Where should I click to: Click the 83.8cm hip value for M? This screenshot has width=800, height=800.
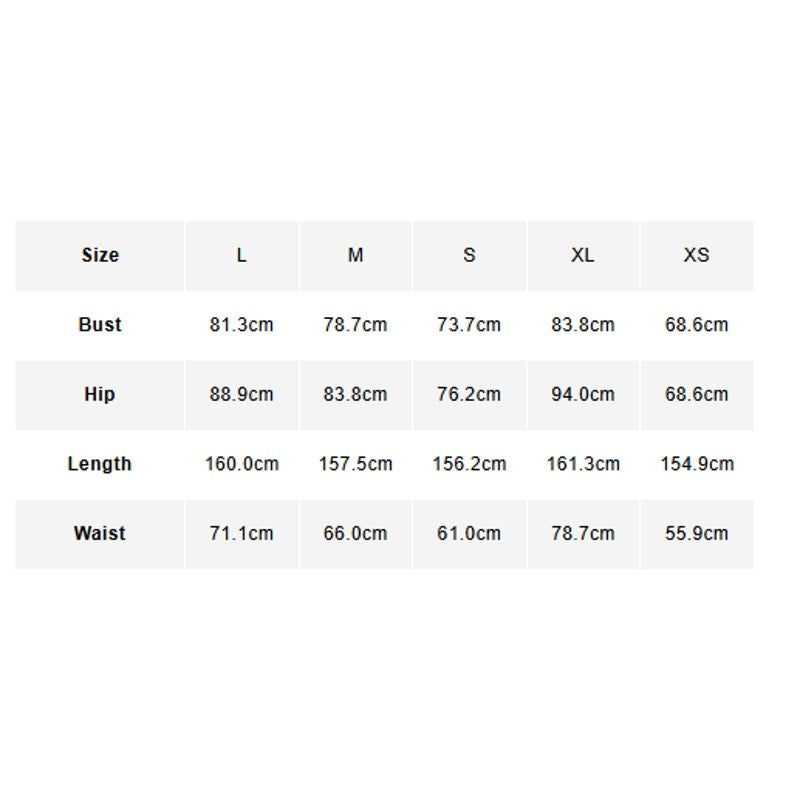pyautogui.click(x=356, y=394)
